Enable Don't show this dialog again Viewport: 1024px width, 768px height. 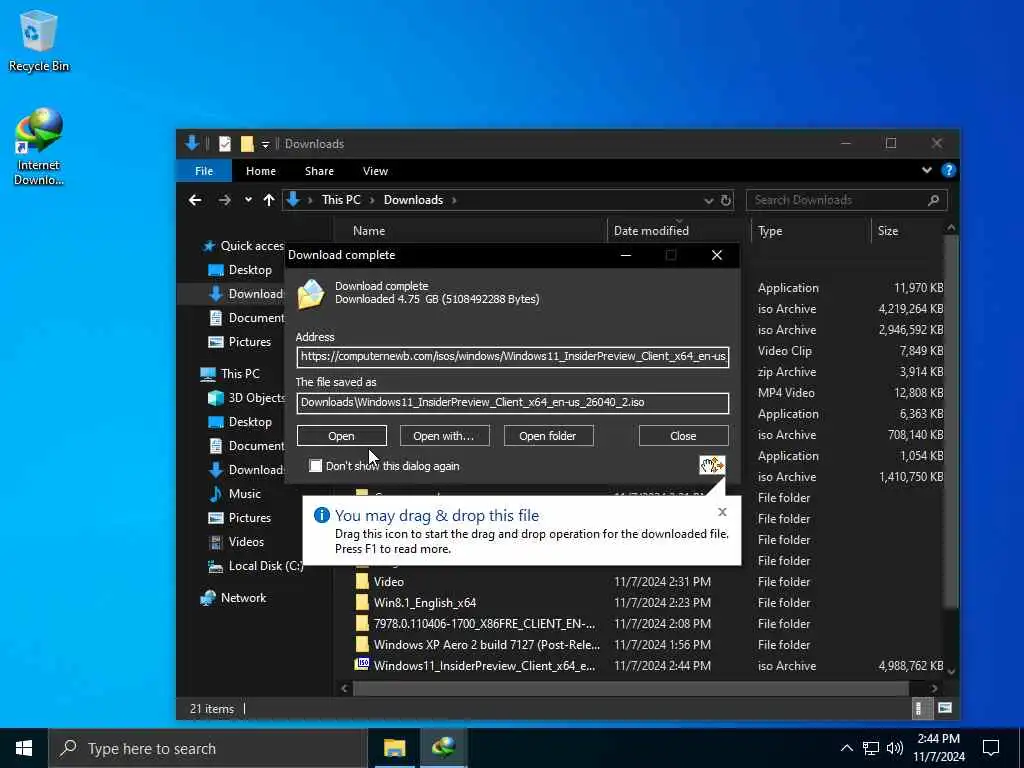click(x=315, y=466)
